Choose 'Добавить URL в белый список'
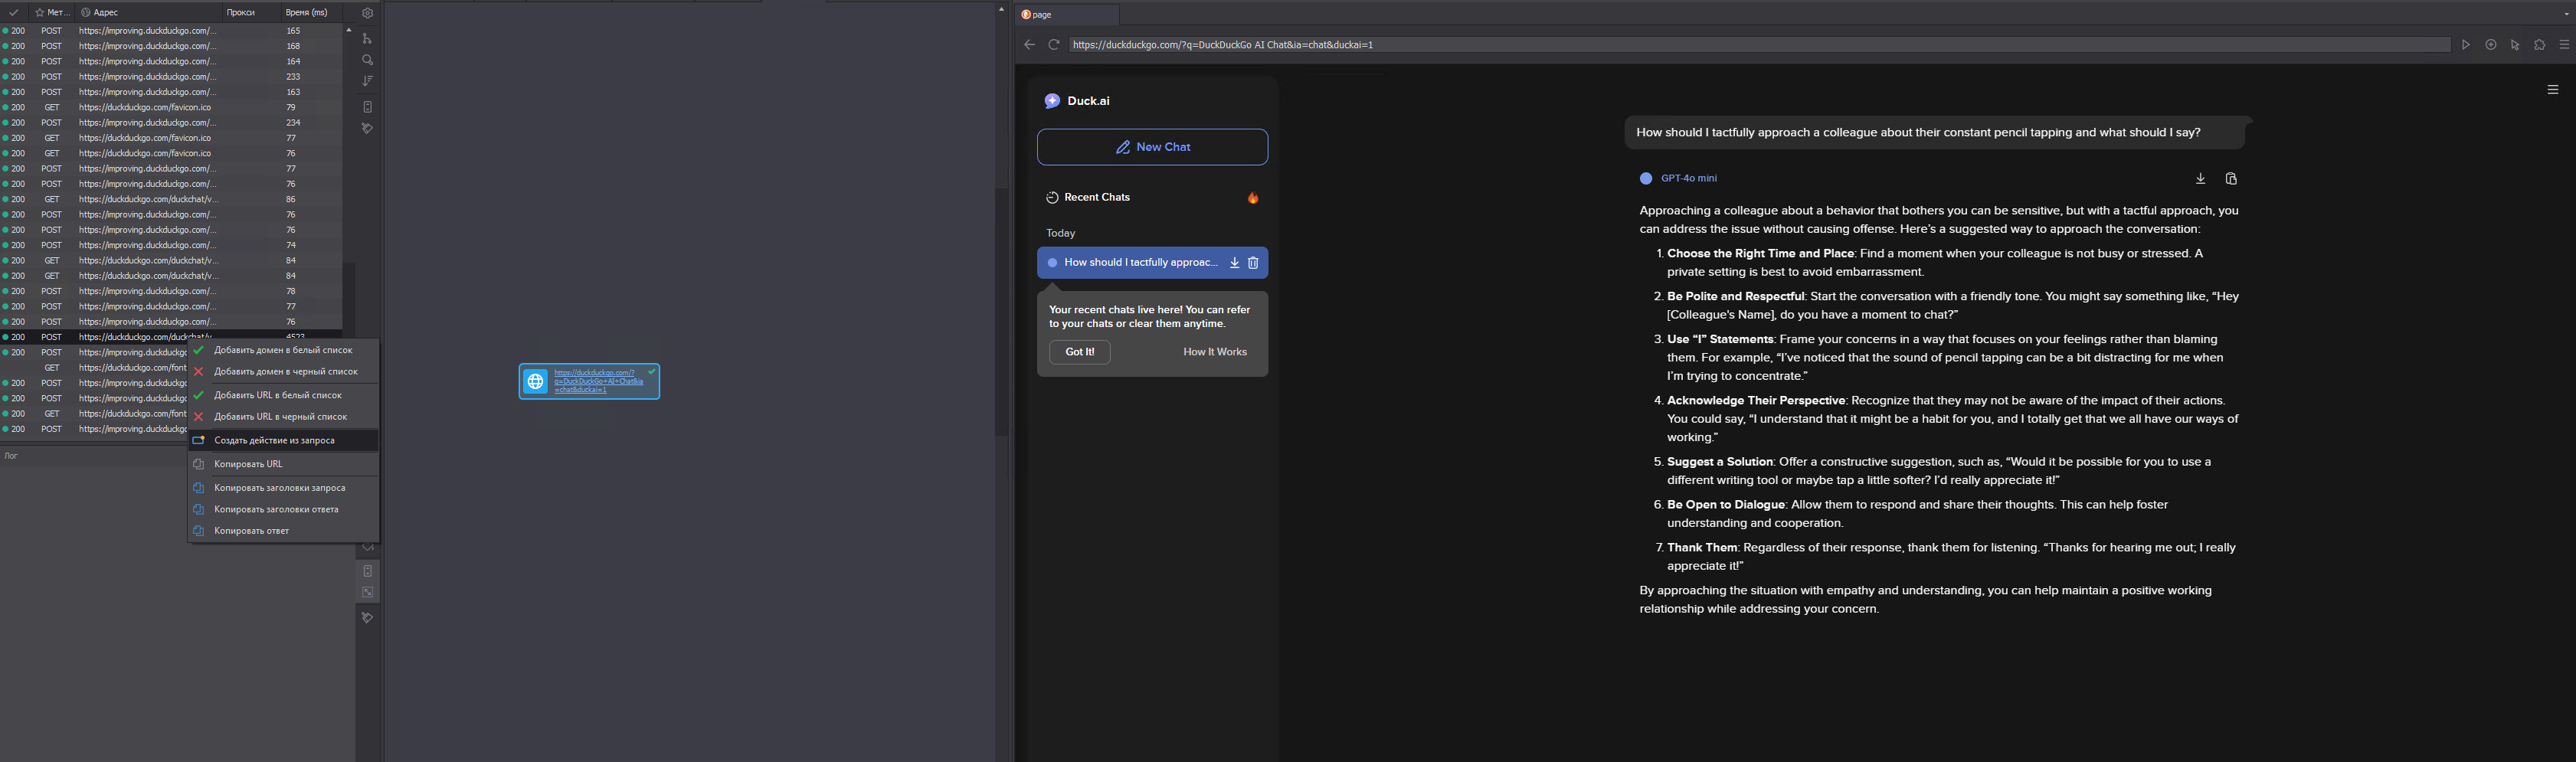 pyautogui.click(x=283, y=395)
